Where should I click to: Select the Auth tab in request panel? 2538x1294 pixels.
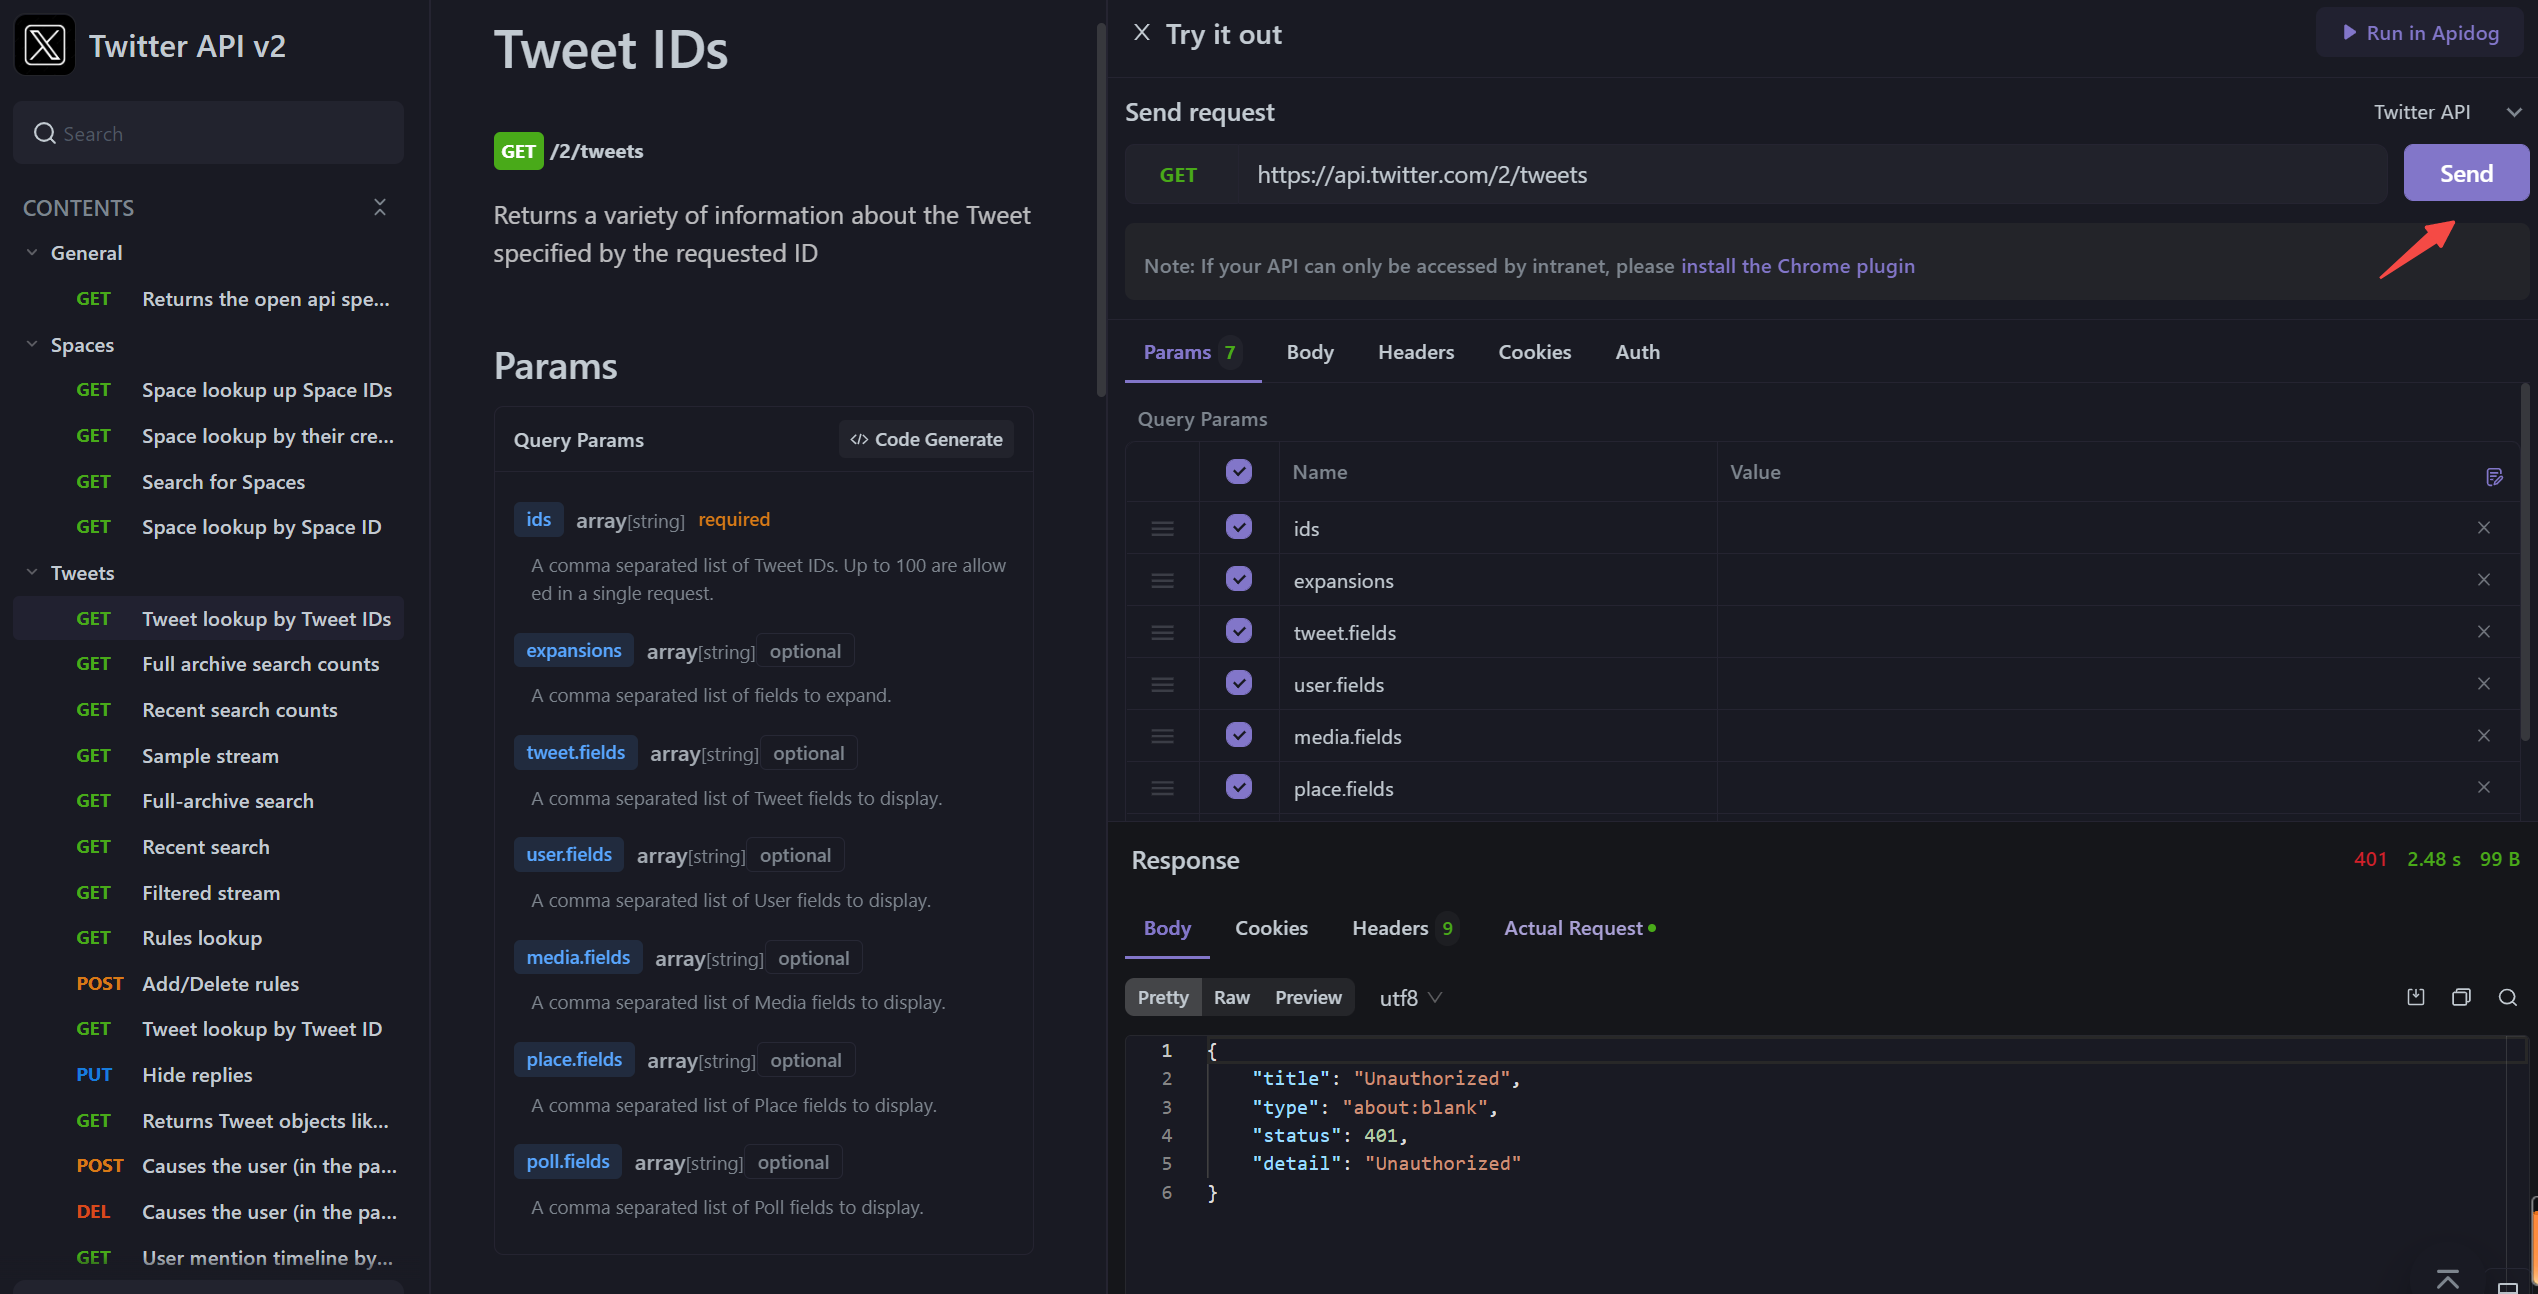tap(1635, 352)
